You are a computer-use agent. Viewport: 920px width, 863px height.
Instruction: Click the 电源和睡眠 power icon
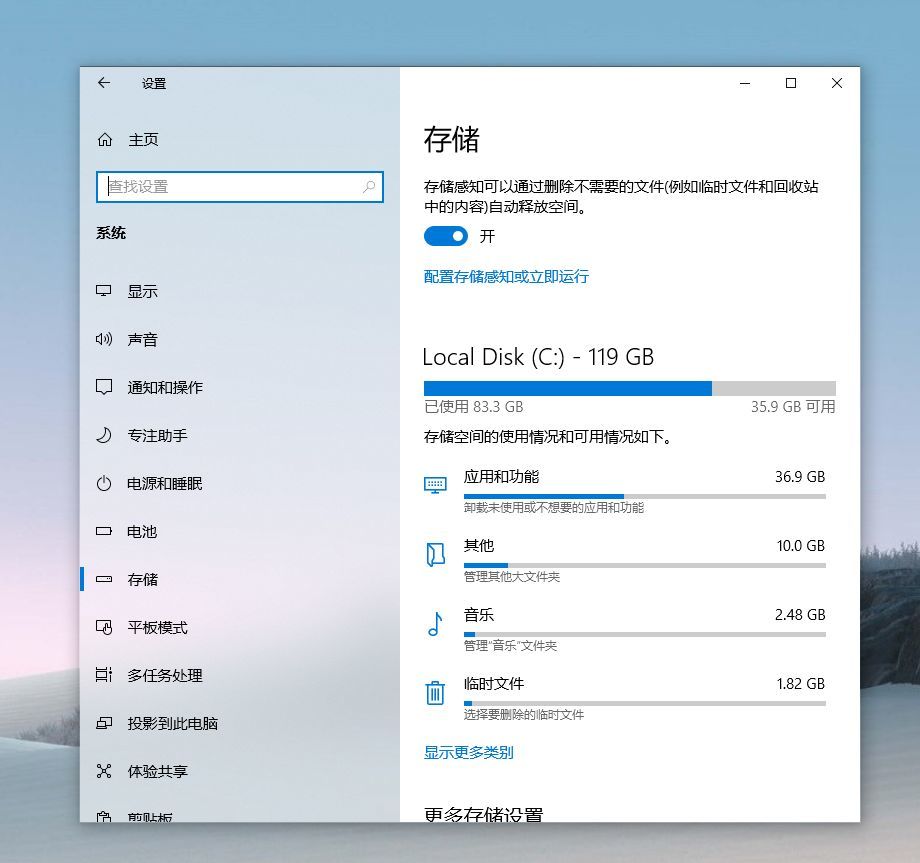[104, 483]
